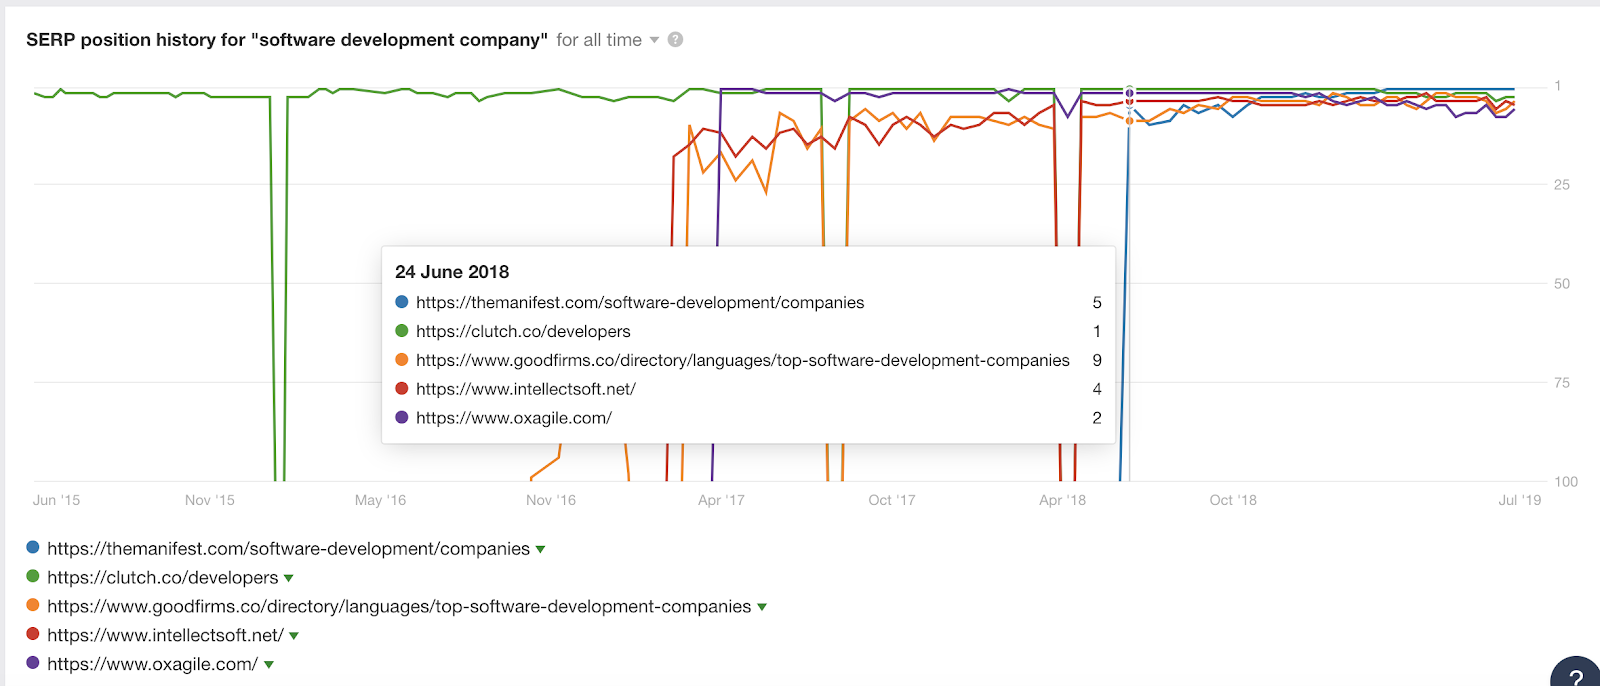1600x686 pixels.
Task: Click the goodfirms.co top-software-development-companies legend link
Action: pos(399,607)
